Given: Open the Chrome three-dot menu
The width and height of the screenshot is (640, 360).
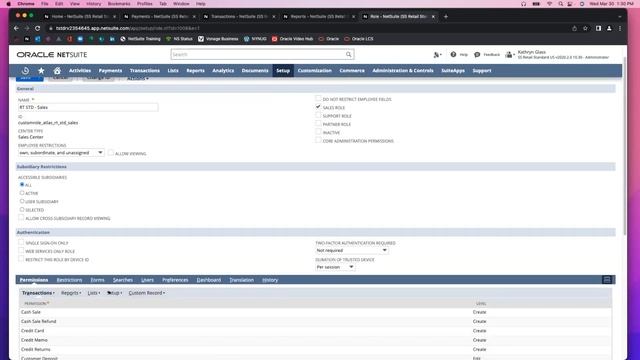Looking at the screenshot, I should click(x=620, y=28).
